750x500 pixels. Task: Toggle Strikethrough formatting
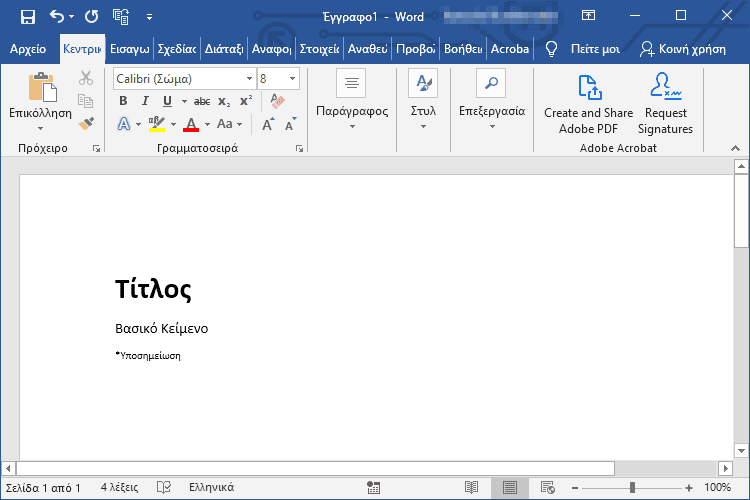[x=202, y=101]
